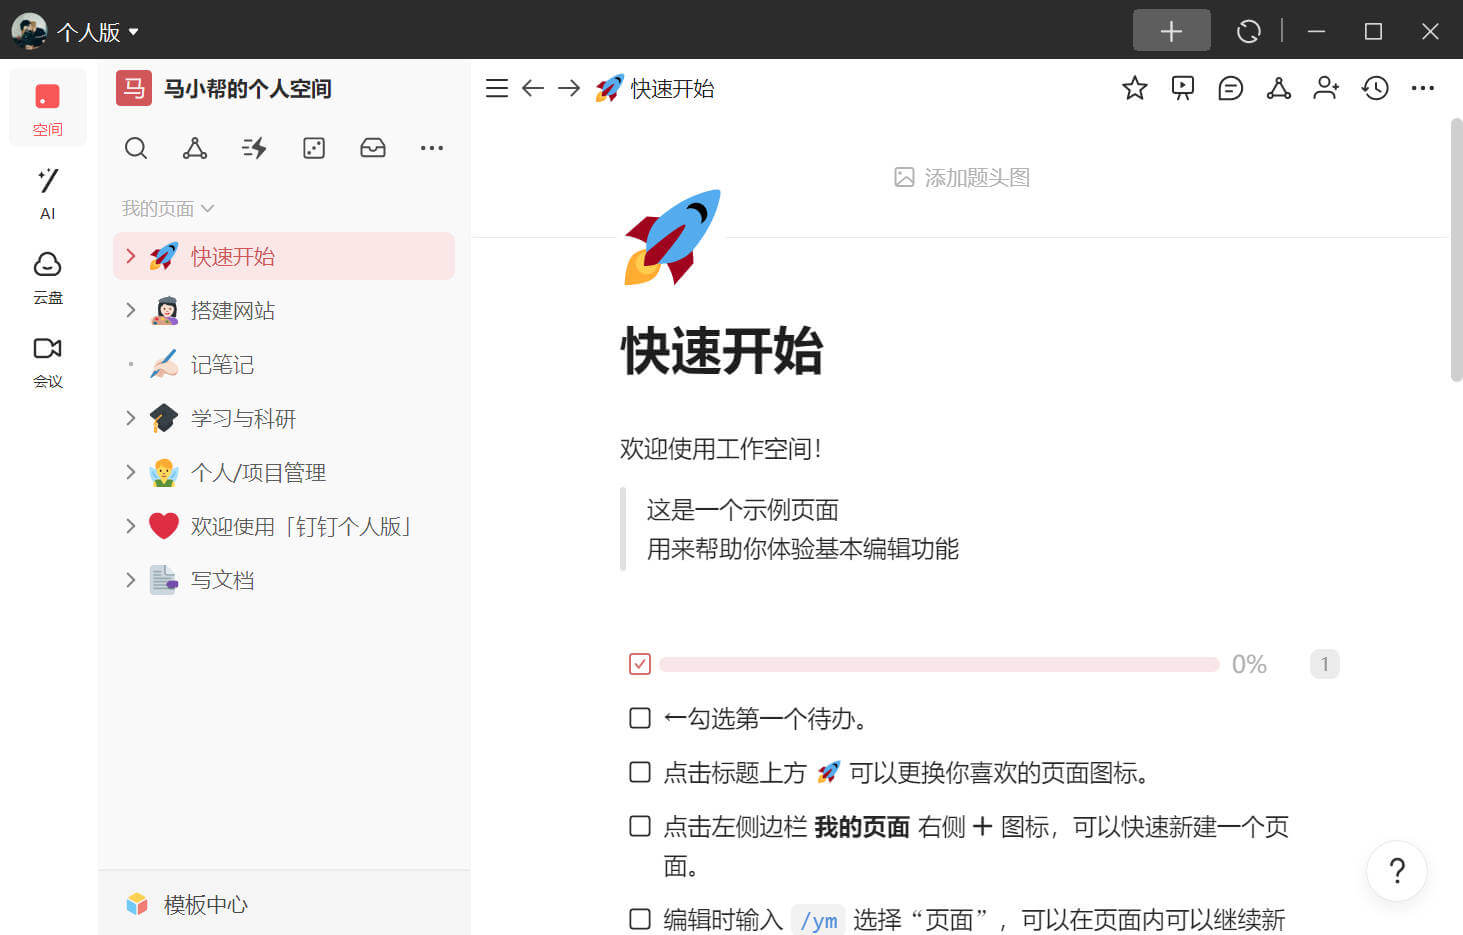Open the AI assistant from sidebar
This screenshot has width=1463, height=935.
point(47,192)
